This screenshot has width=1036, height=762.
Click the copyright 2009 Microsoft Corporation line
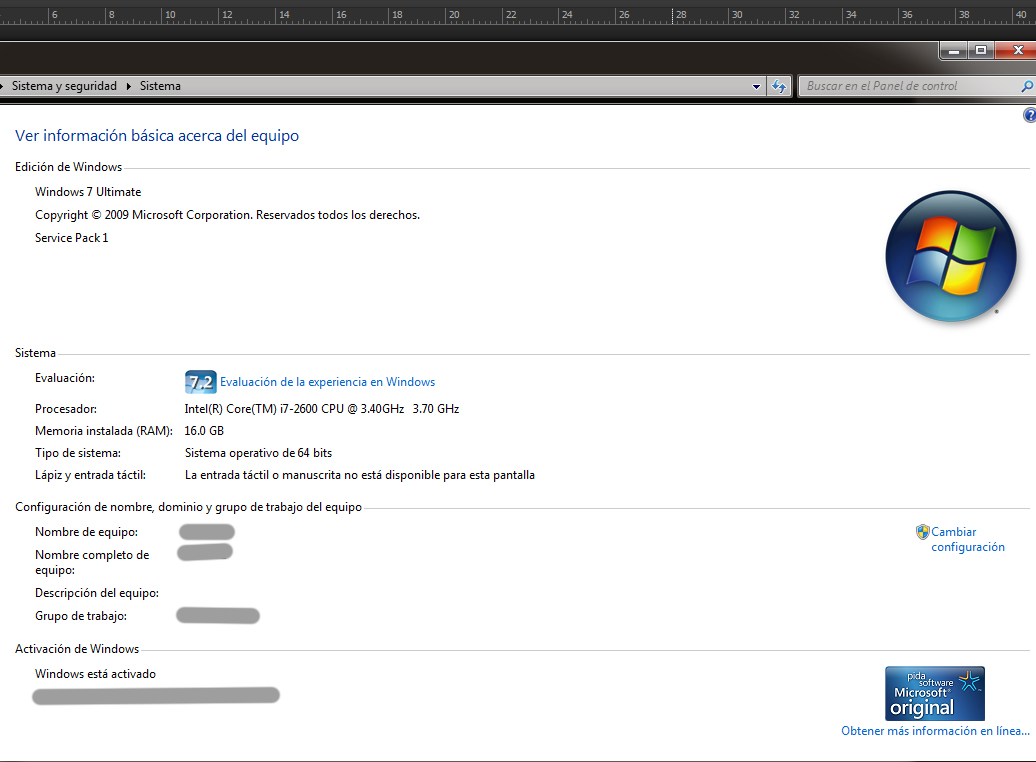click(x=227, y=215)
